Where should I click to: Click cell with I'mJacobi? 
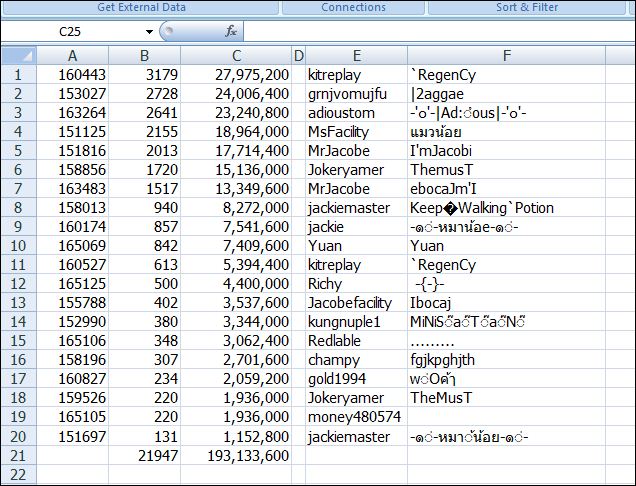coord(507,151)
